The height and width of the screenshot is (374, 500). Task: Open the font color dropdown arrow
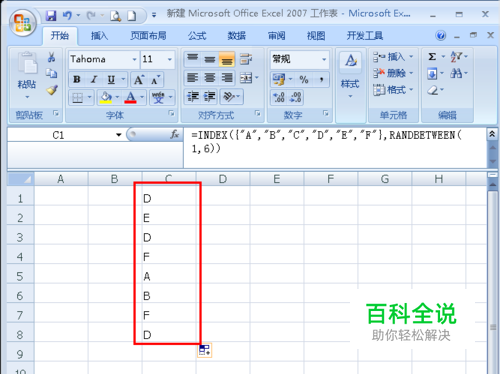click(x=142, y=97)
